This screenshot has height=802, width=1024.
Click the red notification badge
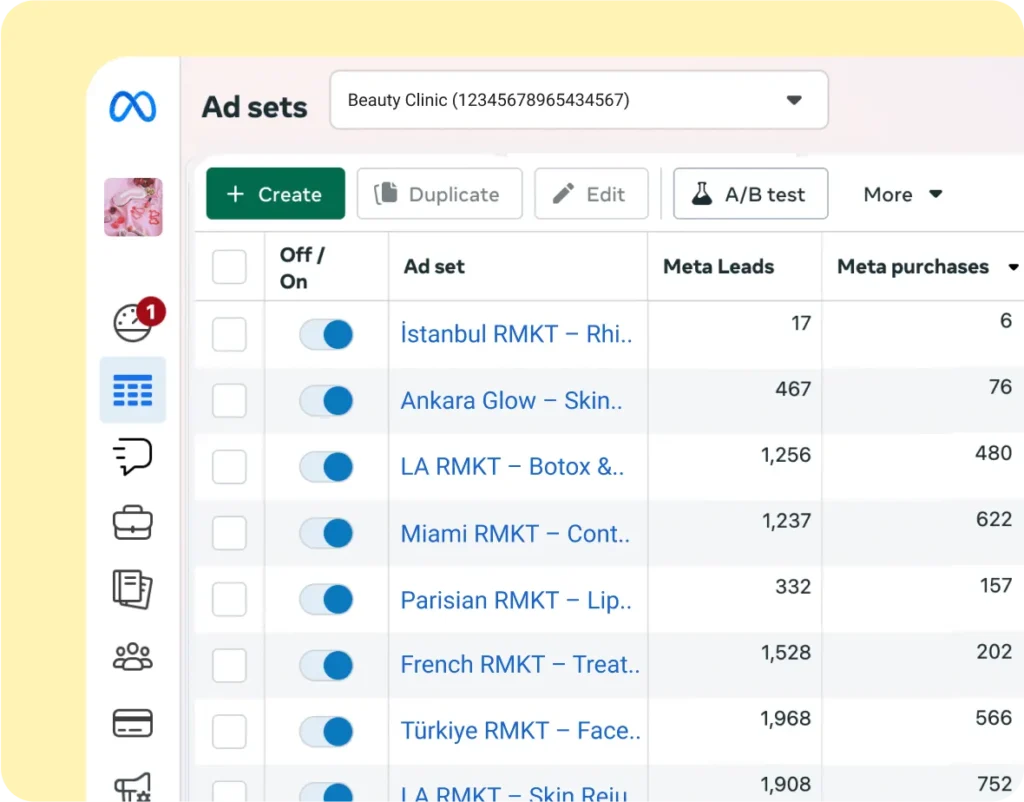click(x=151, y=312)
